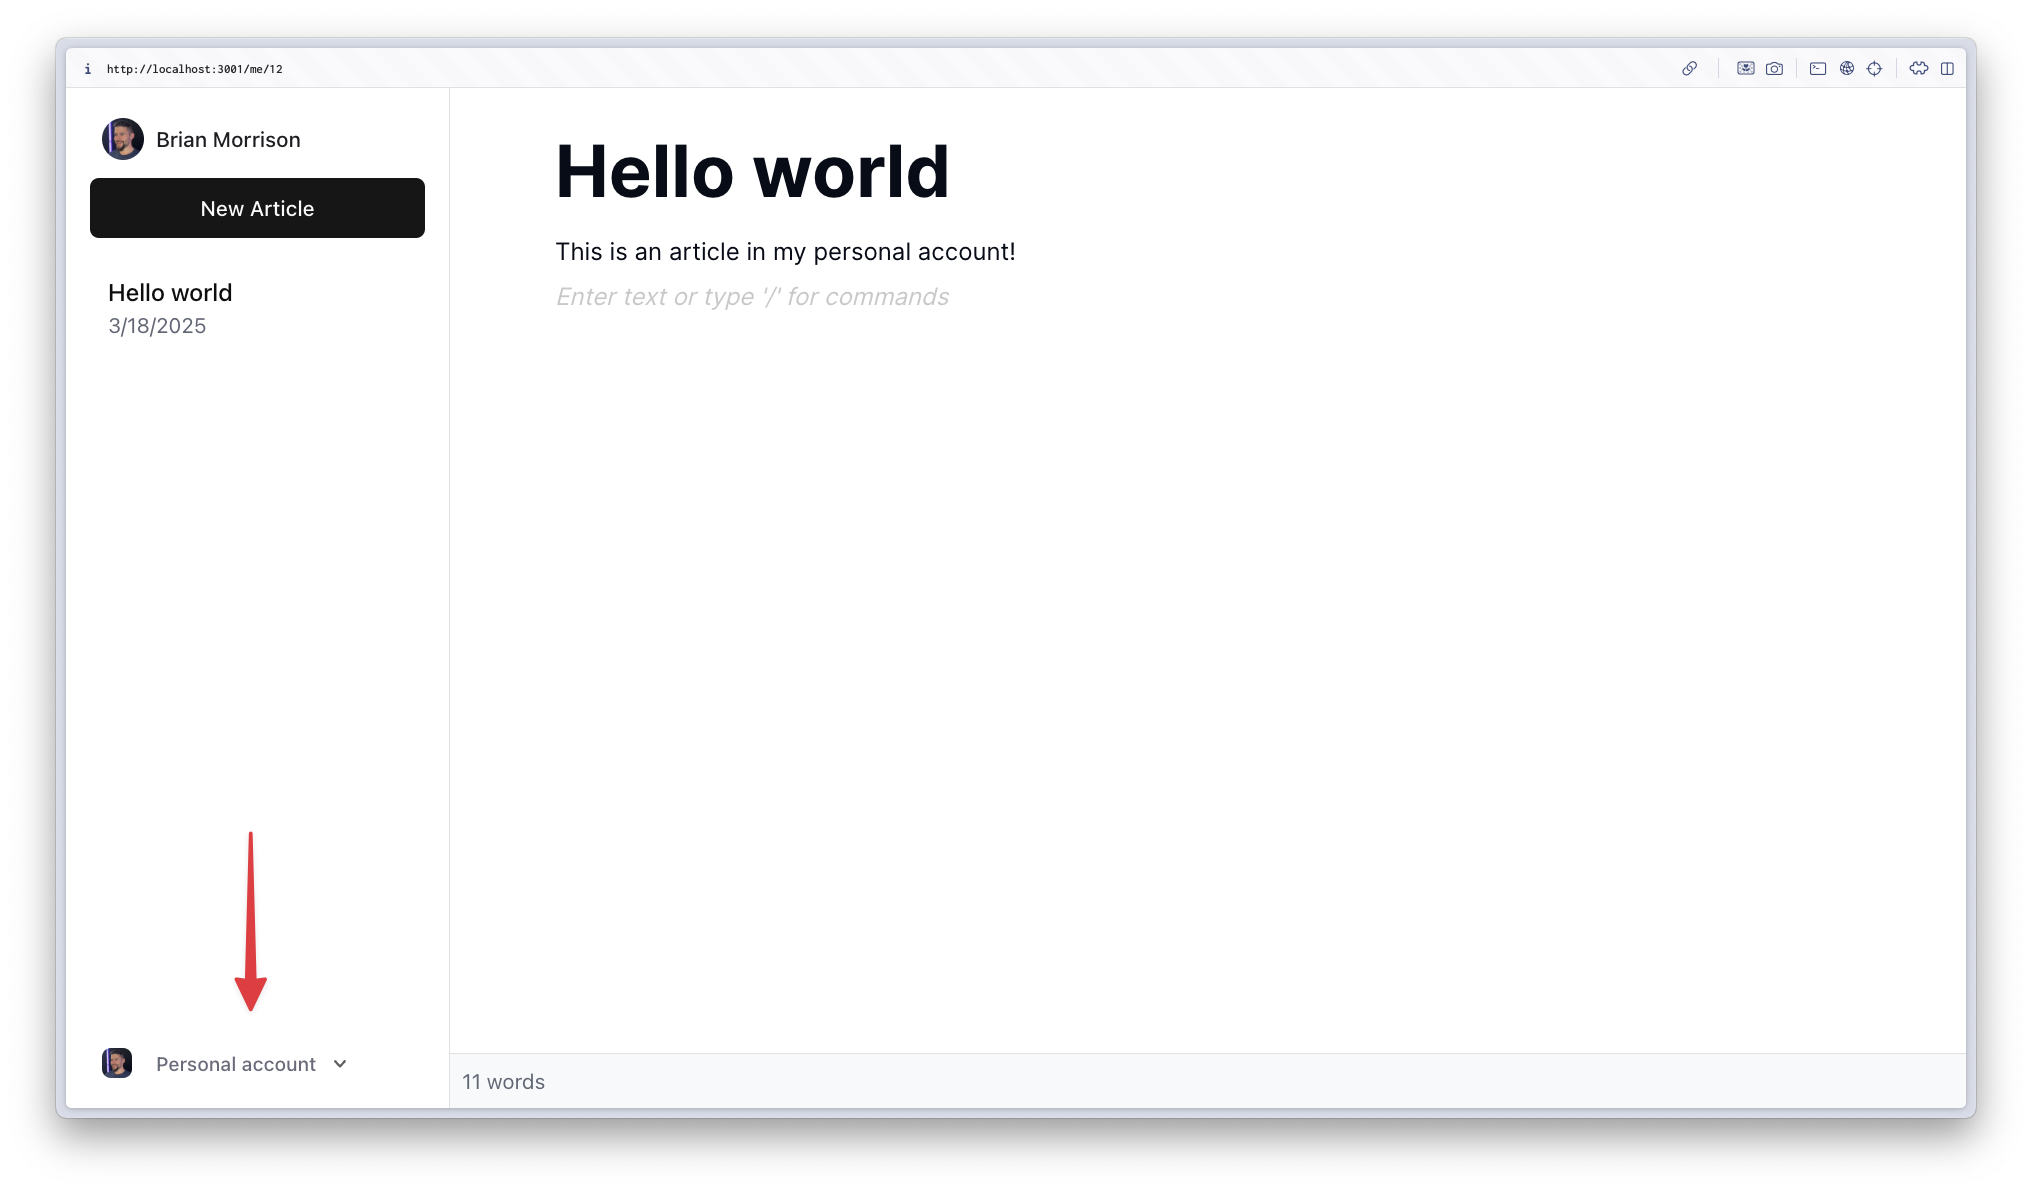This screenshot has height=1192, width=2032.
Task: Click the Hello world article title heading
Action: click(752, 172)
